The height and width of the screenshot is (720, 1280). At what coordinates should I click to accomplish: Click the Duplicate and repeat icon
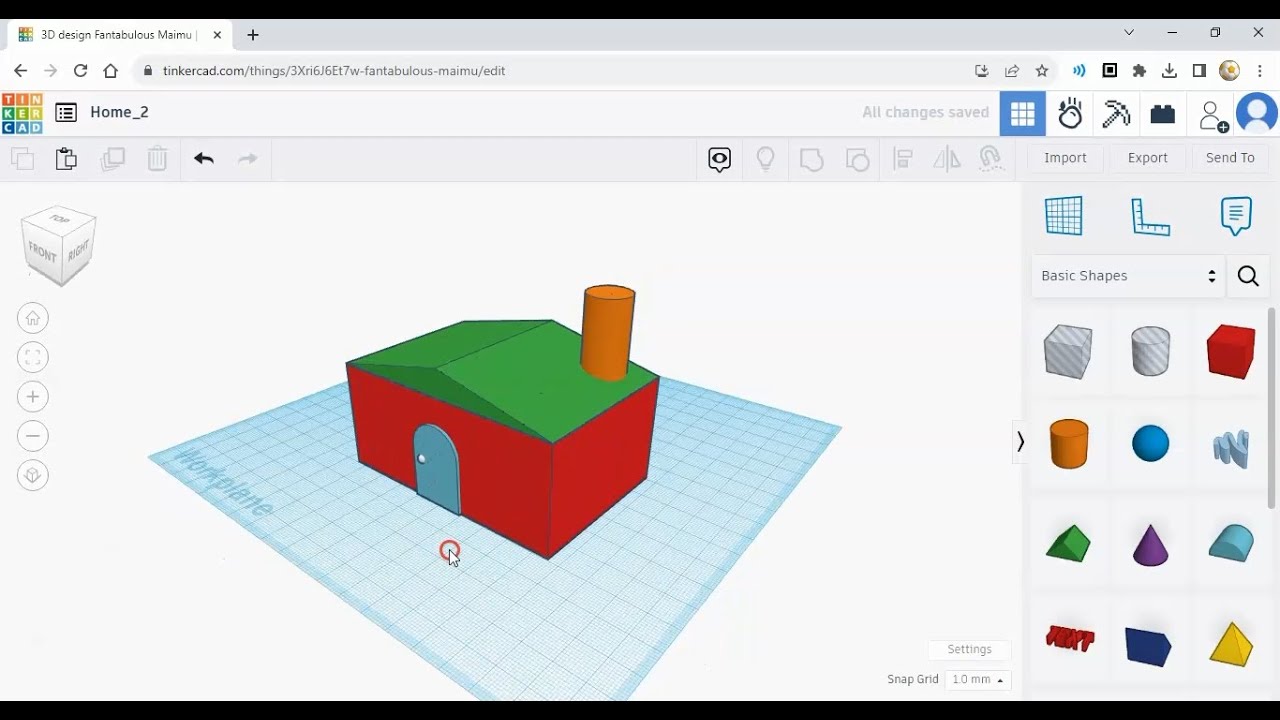click(112, 158)
